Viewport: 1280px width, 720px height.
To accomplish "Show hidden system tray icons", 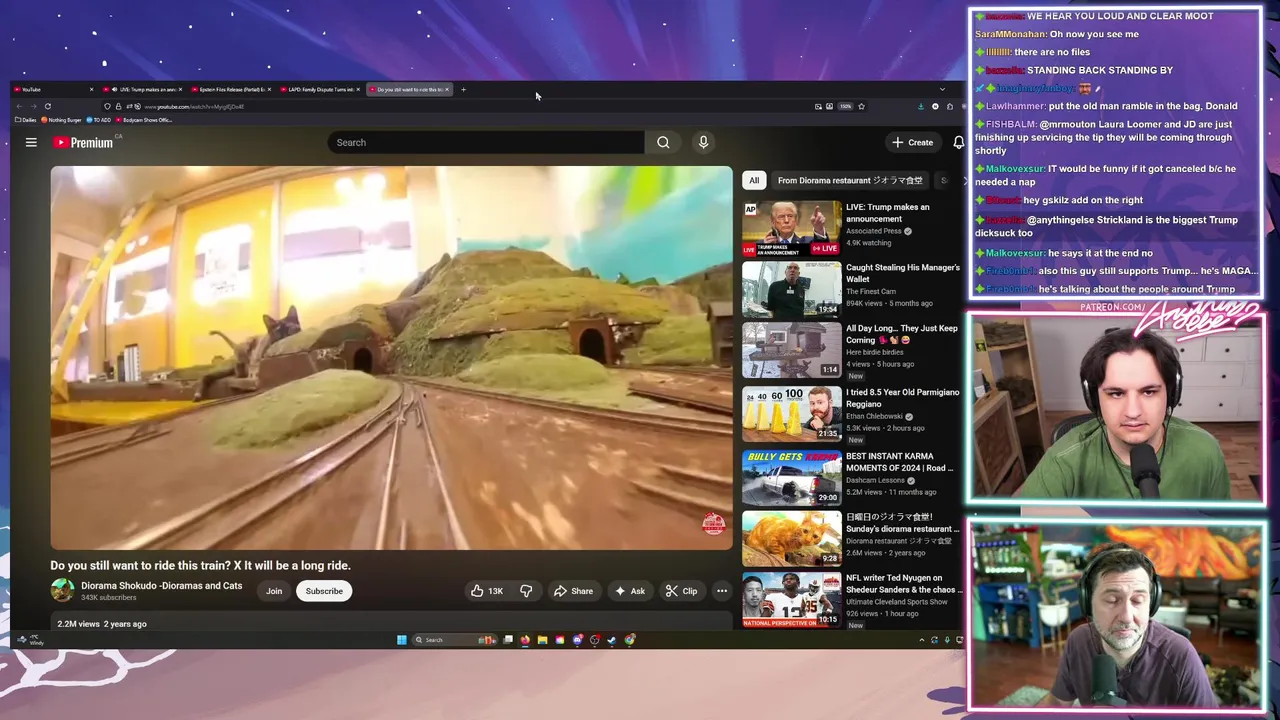I will pos(922,640).
